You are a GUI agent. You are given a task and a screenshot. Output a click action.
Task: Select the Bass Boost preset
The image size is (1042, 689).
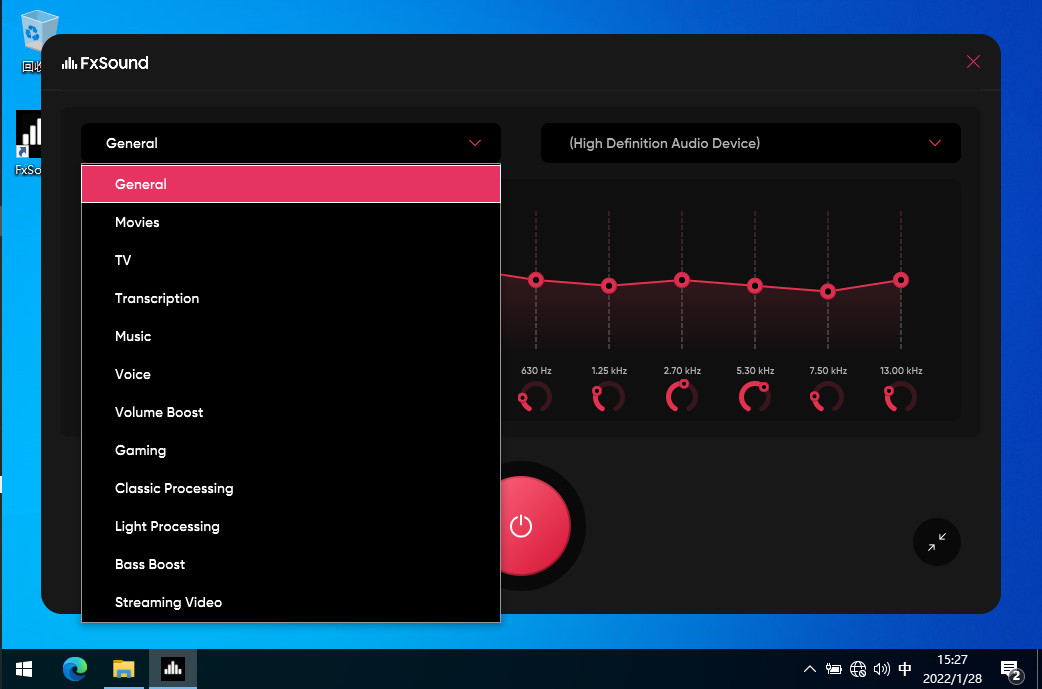click(x=290, y=564)
